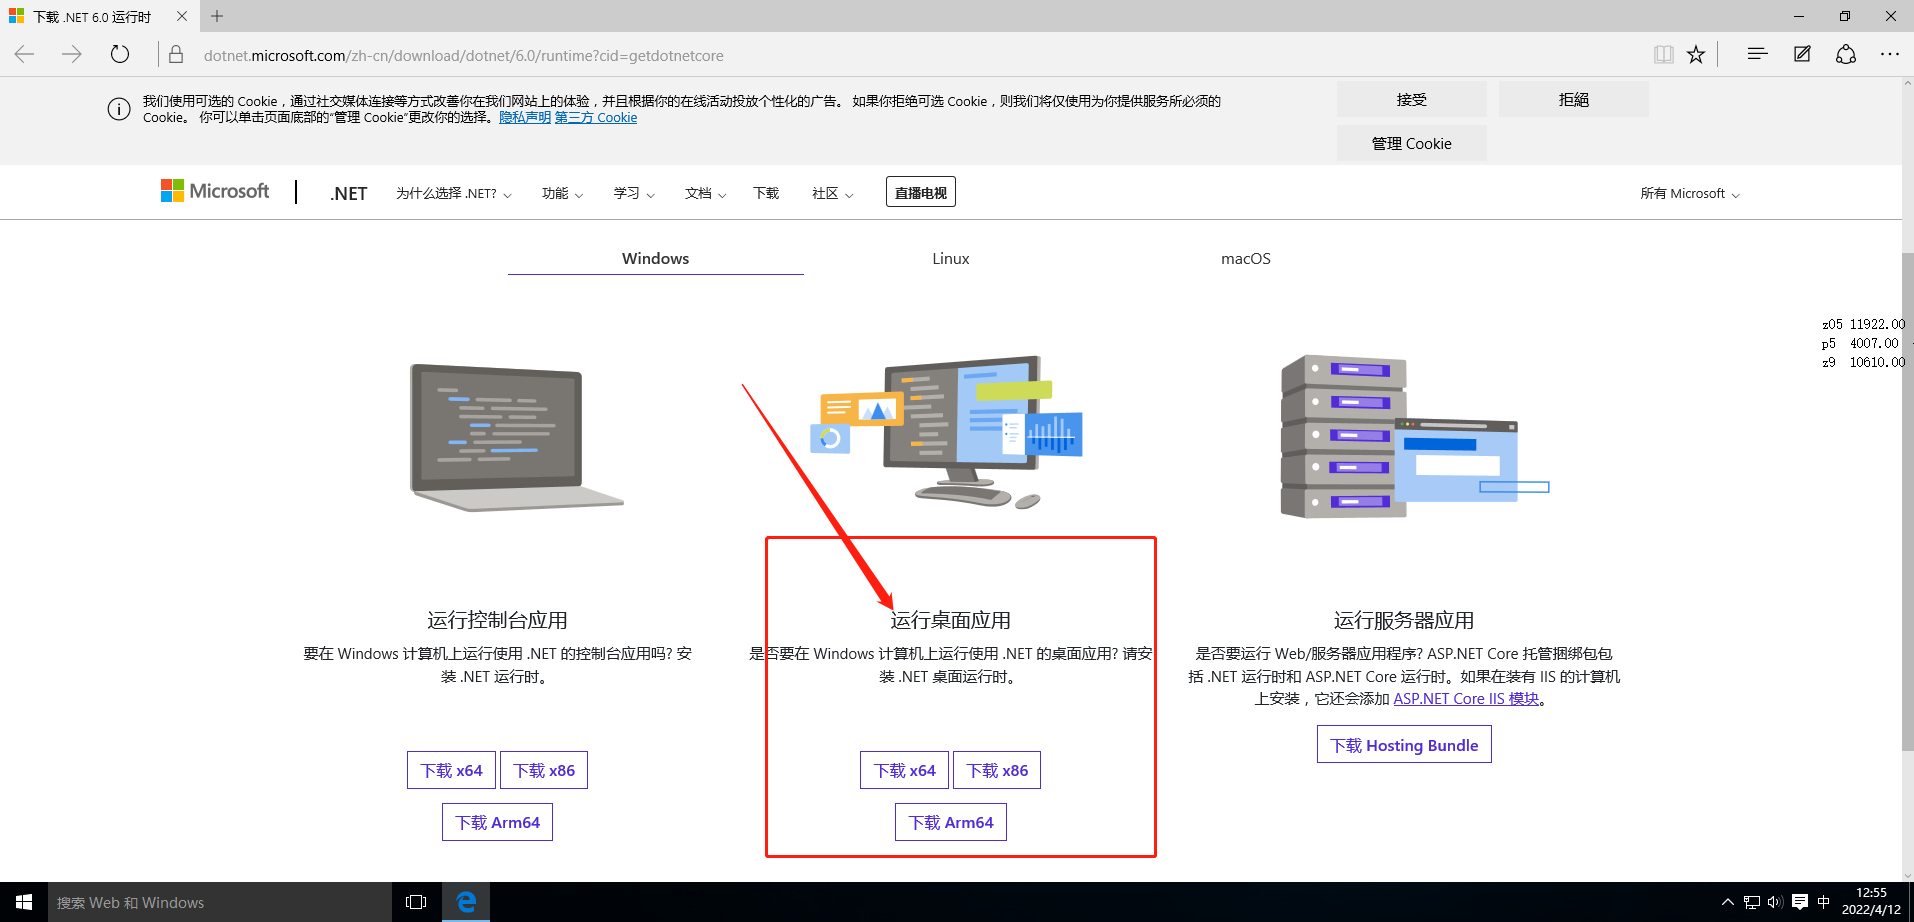Screen dimensions: 1914x922
Task: Download Arm64 console runtime
Action: point(497,822)
